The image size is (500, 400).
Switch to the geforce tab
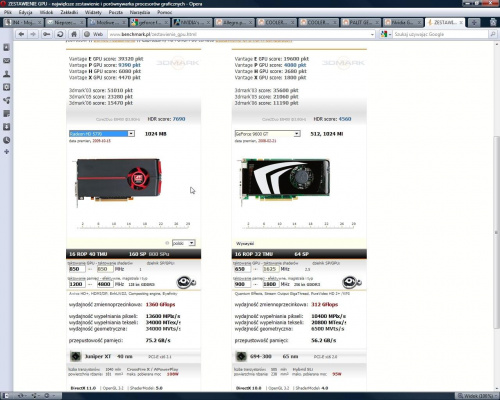pos(150,23)
